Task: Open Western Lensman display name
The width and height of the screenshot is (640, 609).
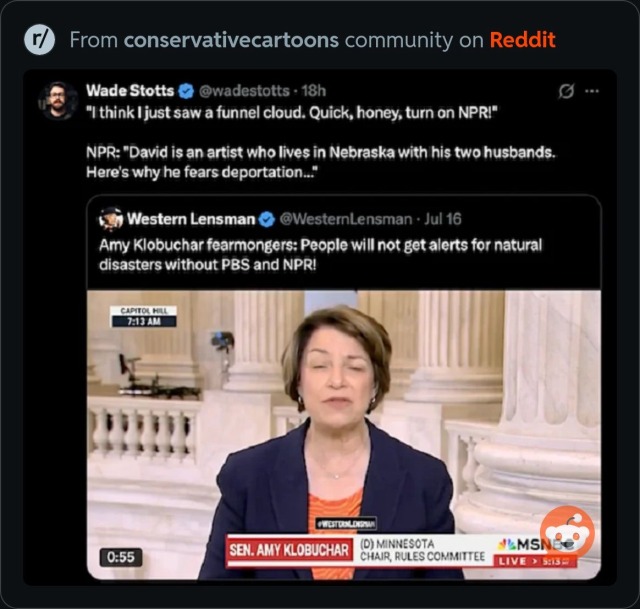Action: (x=191, y=219)
